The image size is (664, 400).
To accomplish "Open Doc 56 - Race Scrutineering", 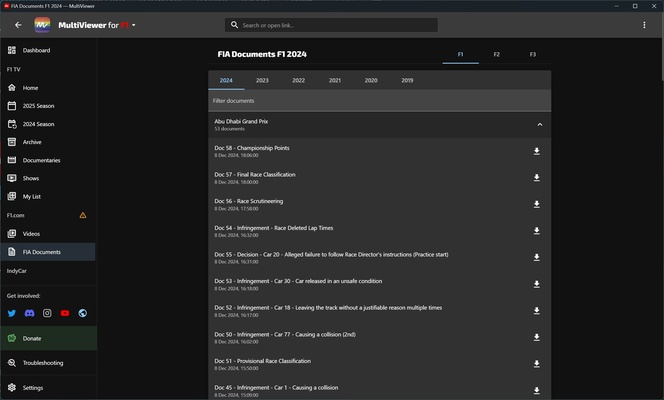I will (379, 204).
